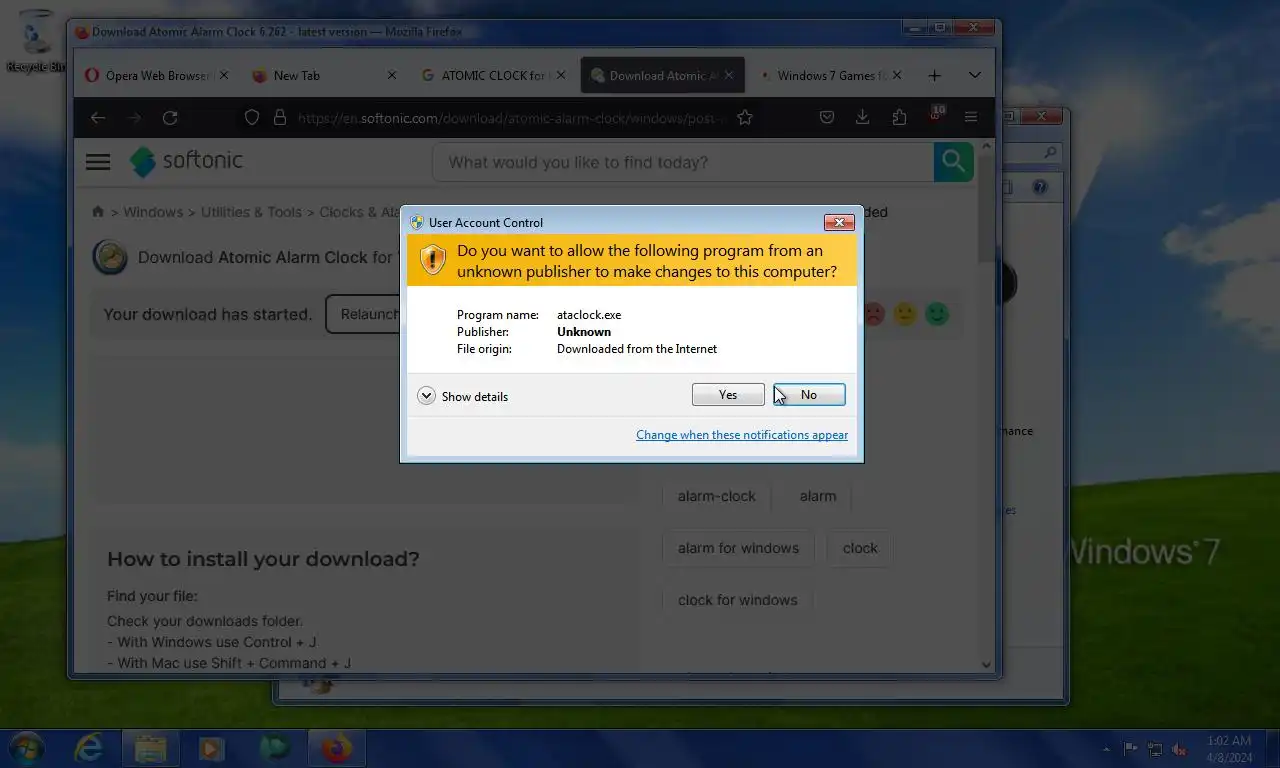Close the Windows 7 Games tab
The height and width of the screenshot is (768, 1280).
[897, 75]
